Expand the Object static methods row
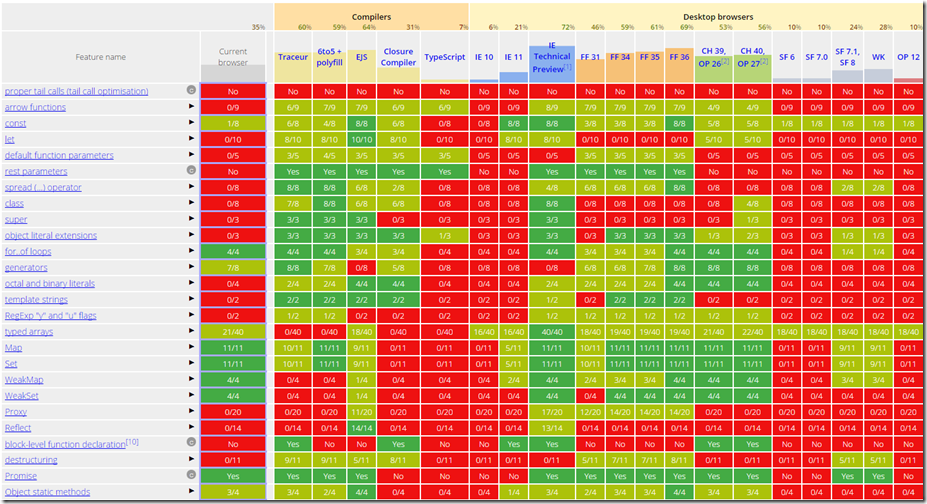This screenshot has height=504, width=927. (191, 490)
